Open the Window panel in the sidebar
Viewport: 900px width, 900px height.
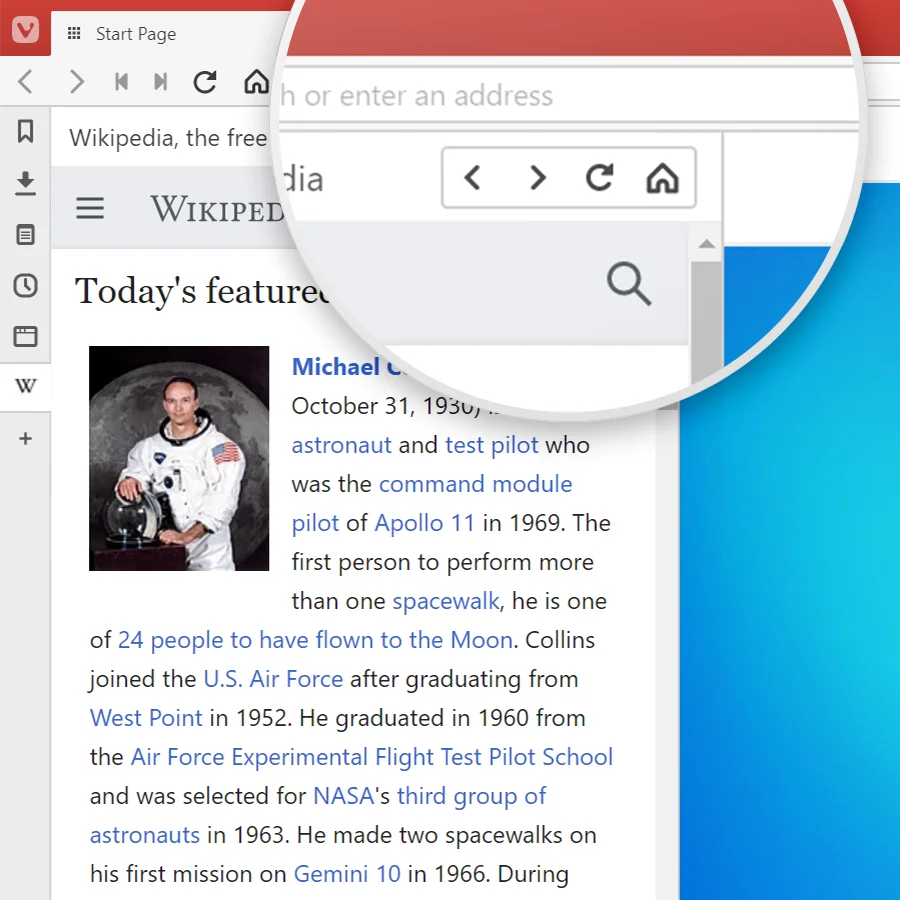click(x=26, y=336)
